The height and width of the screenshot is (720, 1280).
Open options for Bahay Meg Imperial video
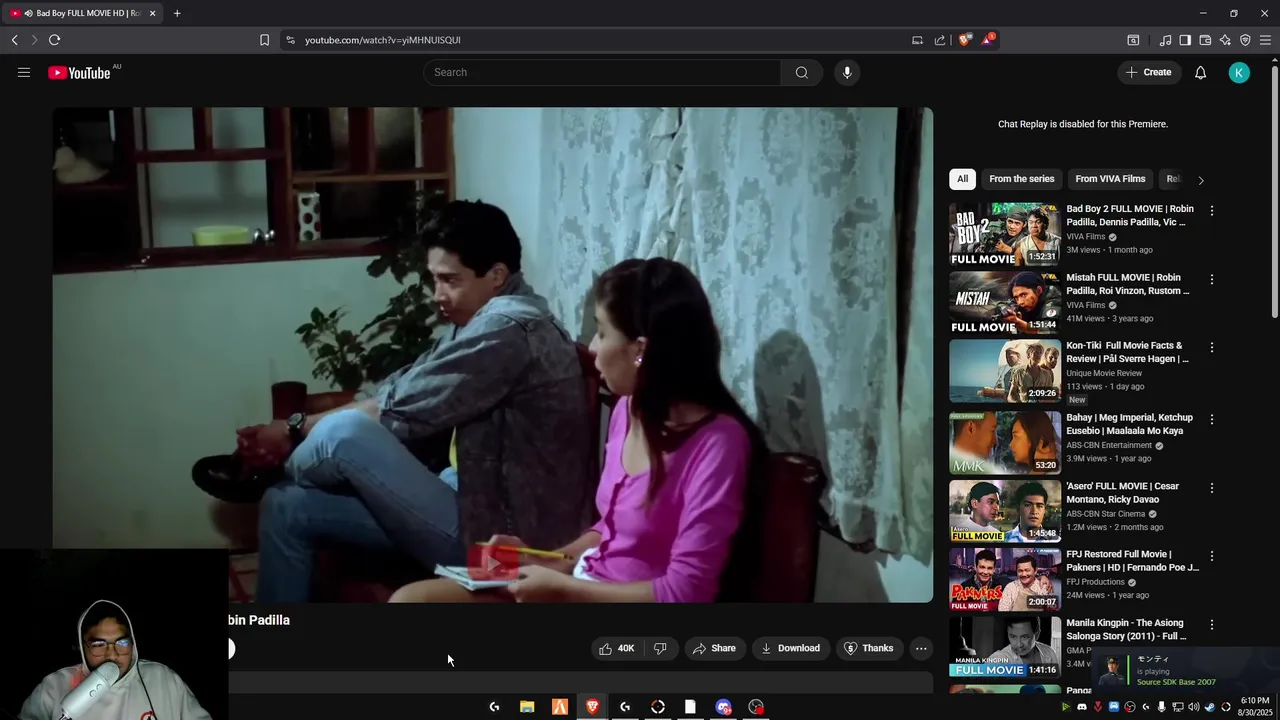pyautogui.click(x=1211, y=419)
